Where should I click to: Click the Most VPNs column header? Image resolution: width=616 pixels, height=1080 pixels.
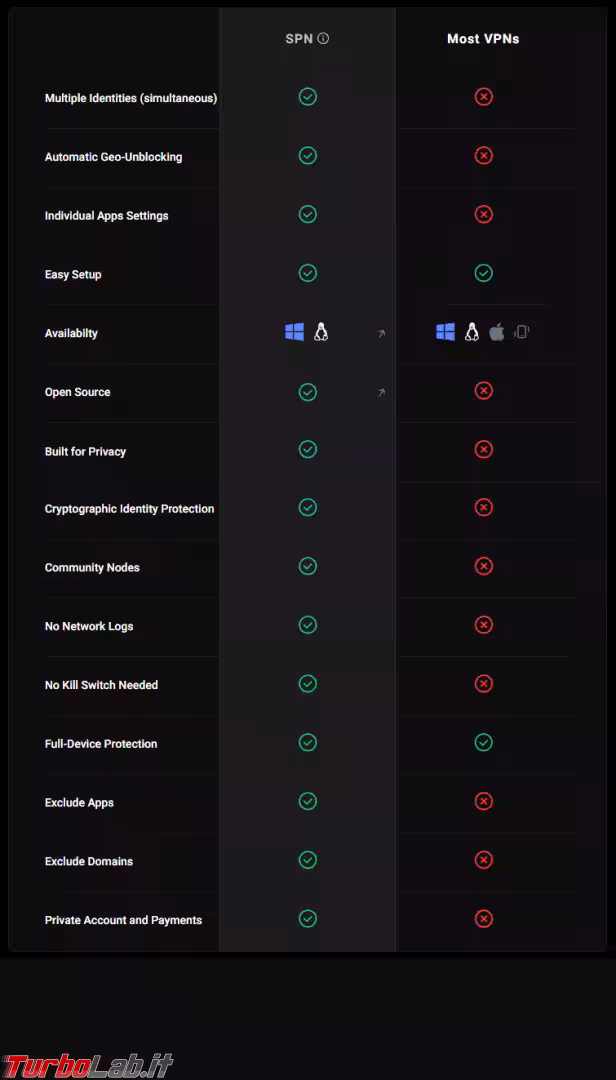[483, 39]
